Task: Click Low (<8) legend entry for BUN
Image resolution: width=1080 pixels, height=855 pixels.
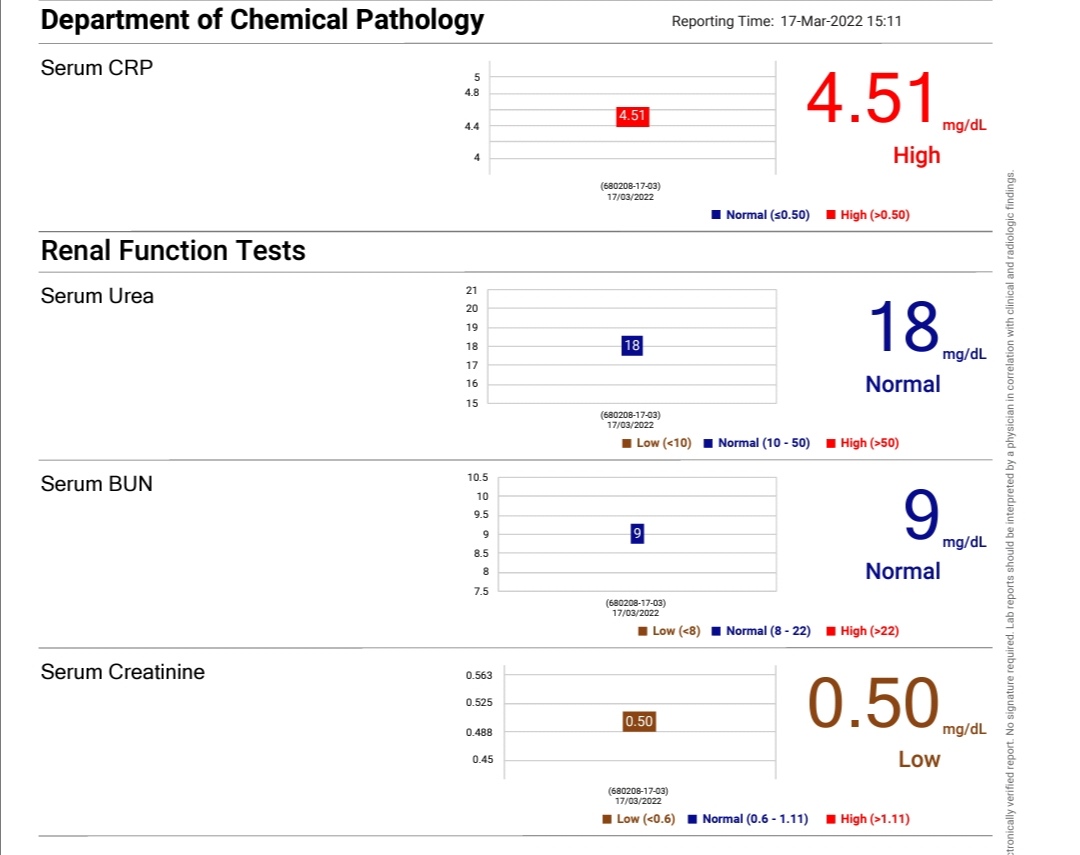Action: pyautogui.click(x=669, y=631)
